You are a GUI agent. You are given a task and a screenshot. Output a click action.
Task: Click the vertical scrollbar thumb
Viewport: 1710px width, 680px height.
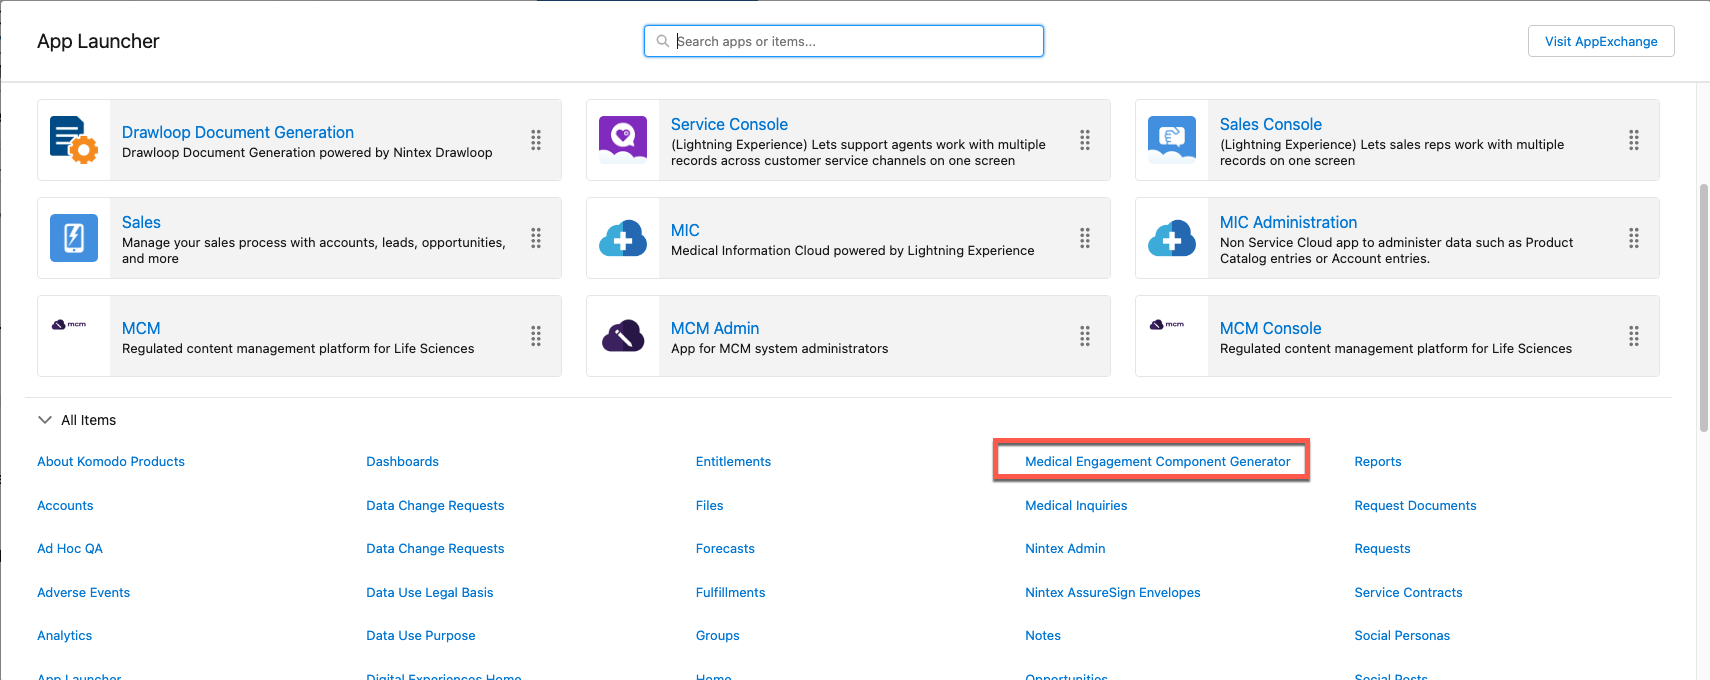[x=1703, y=307]
